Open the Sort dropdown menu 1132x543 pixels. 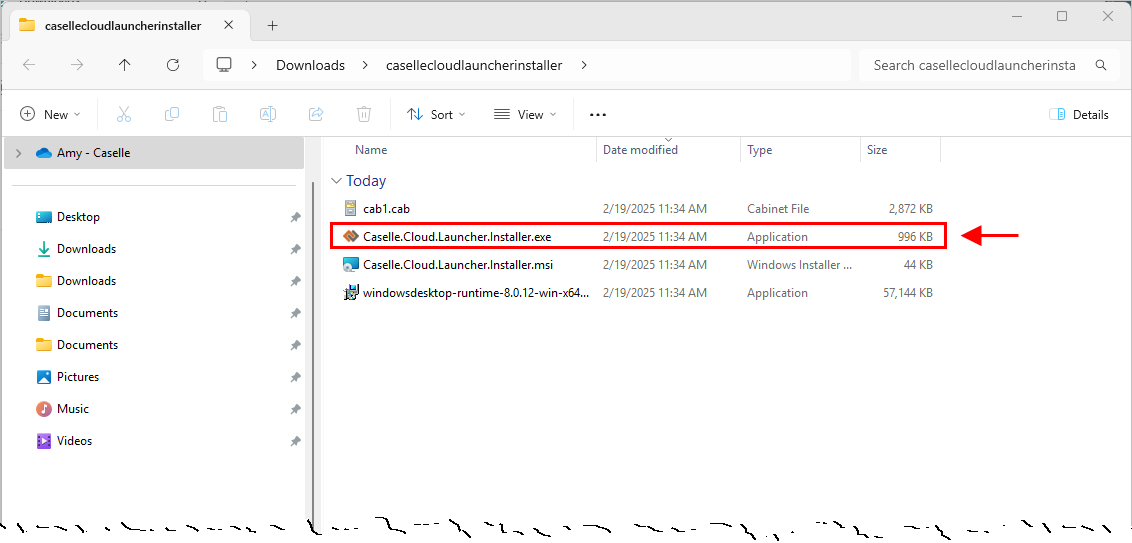(436, 114)
